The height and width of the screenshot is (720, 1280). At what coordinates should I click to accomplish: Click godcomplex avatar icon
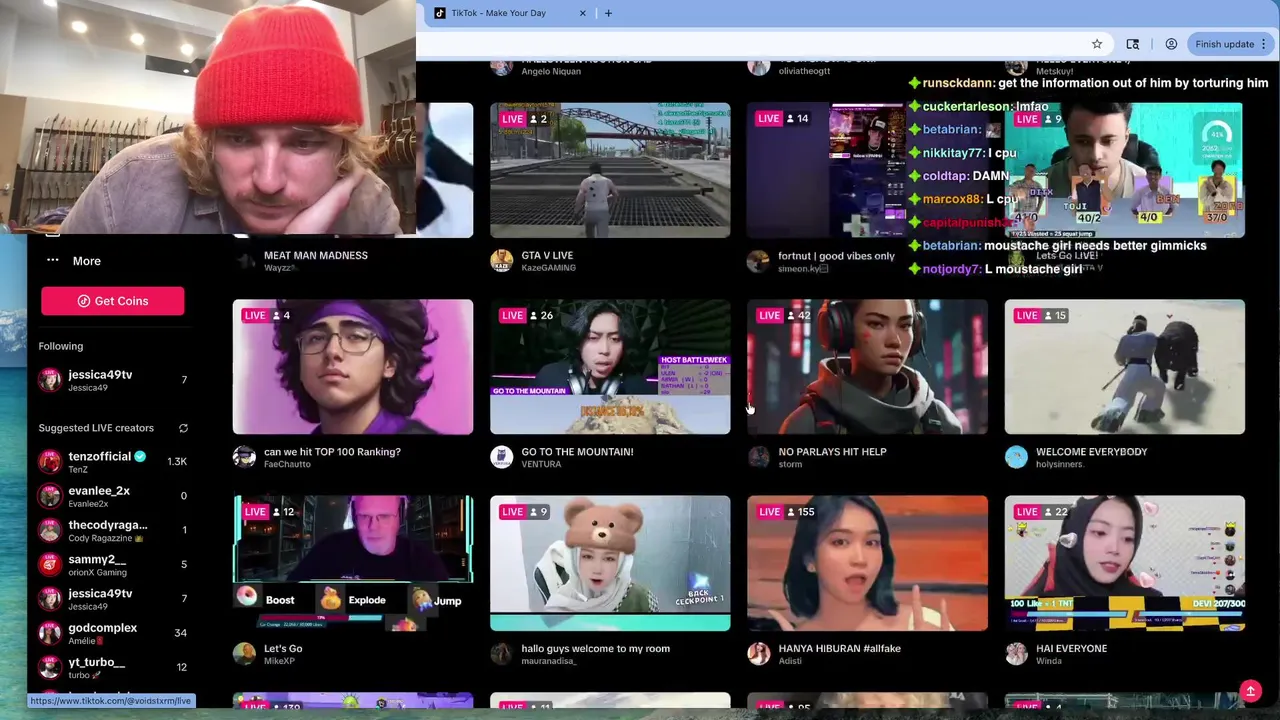coord(50,633)
